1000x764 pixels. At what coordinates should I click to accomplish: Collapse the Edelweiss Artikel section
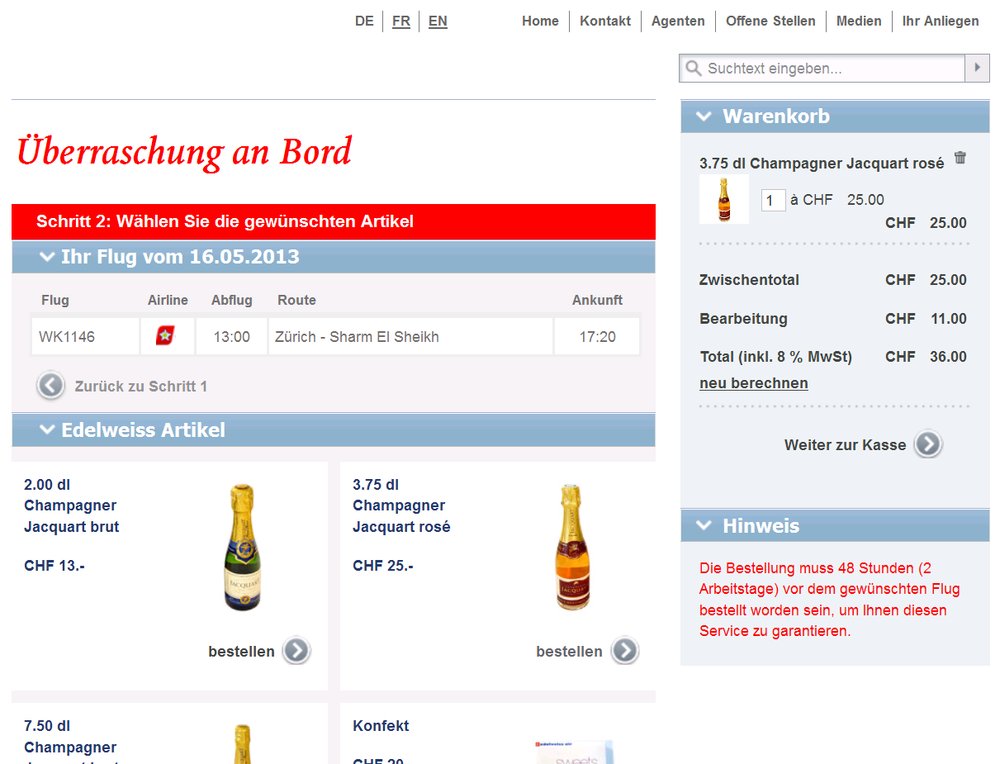[47, 430]
